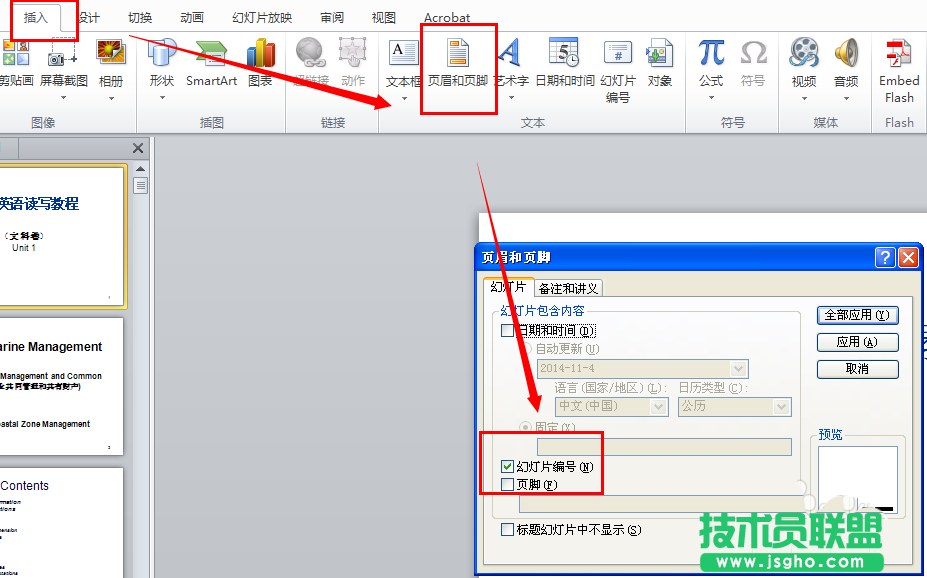Screen dimensions: 927x578
Task: Expand the Photo Album (相册) dropdown arrow
Action: pos(111,98)
